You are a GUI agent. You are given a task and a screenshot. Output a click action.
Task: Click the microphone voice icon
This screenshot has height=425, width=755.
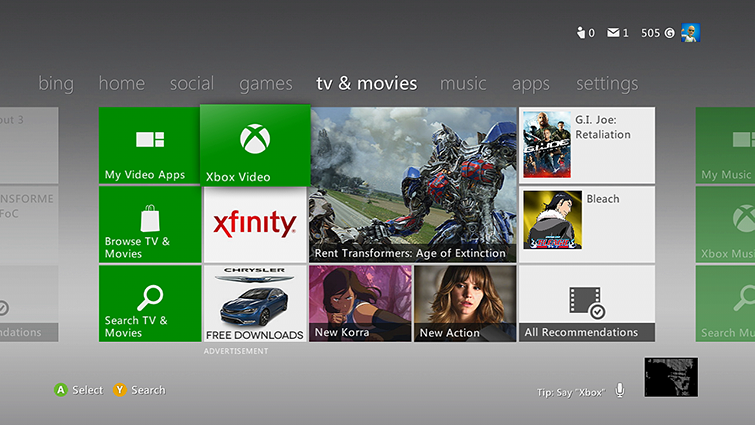620,390
